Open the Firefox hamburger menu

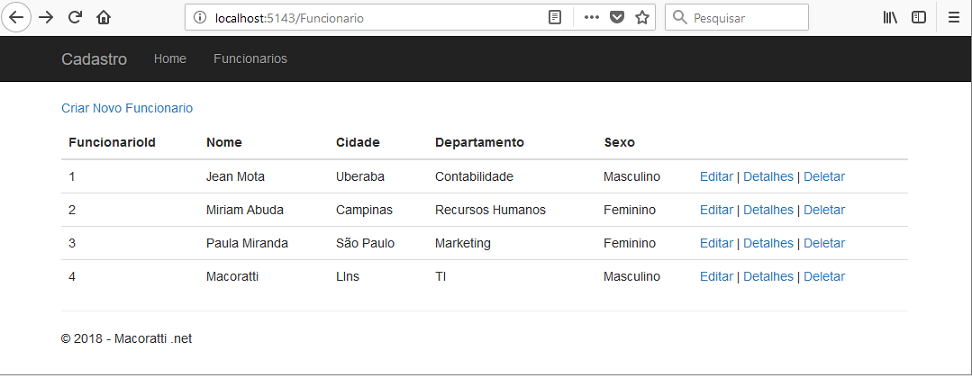(x=954, y=17)
